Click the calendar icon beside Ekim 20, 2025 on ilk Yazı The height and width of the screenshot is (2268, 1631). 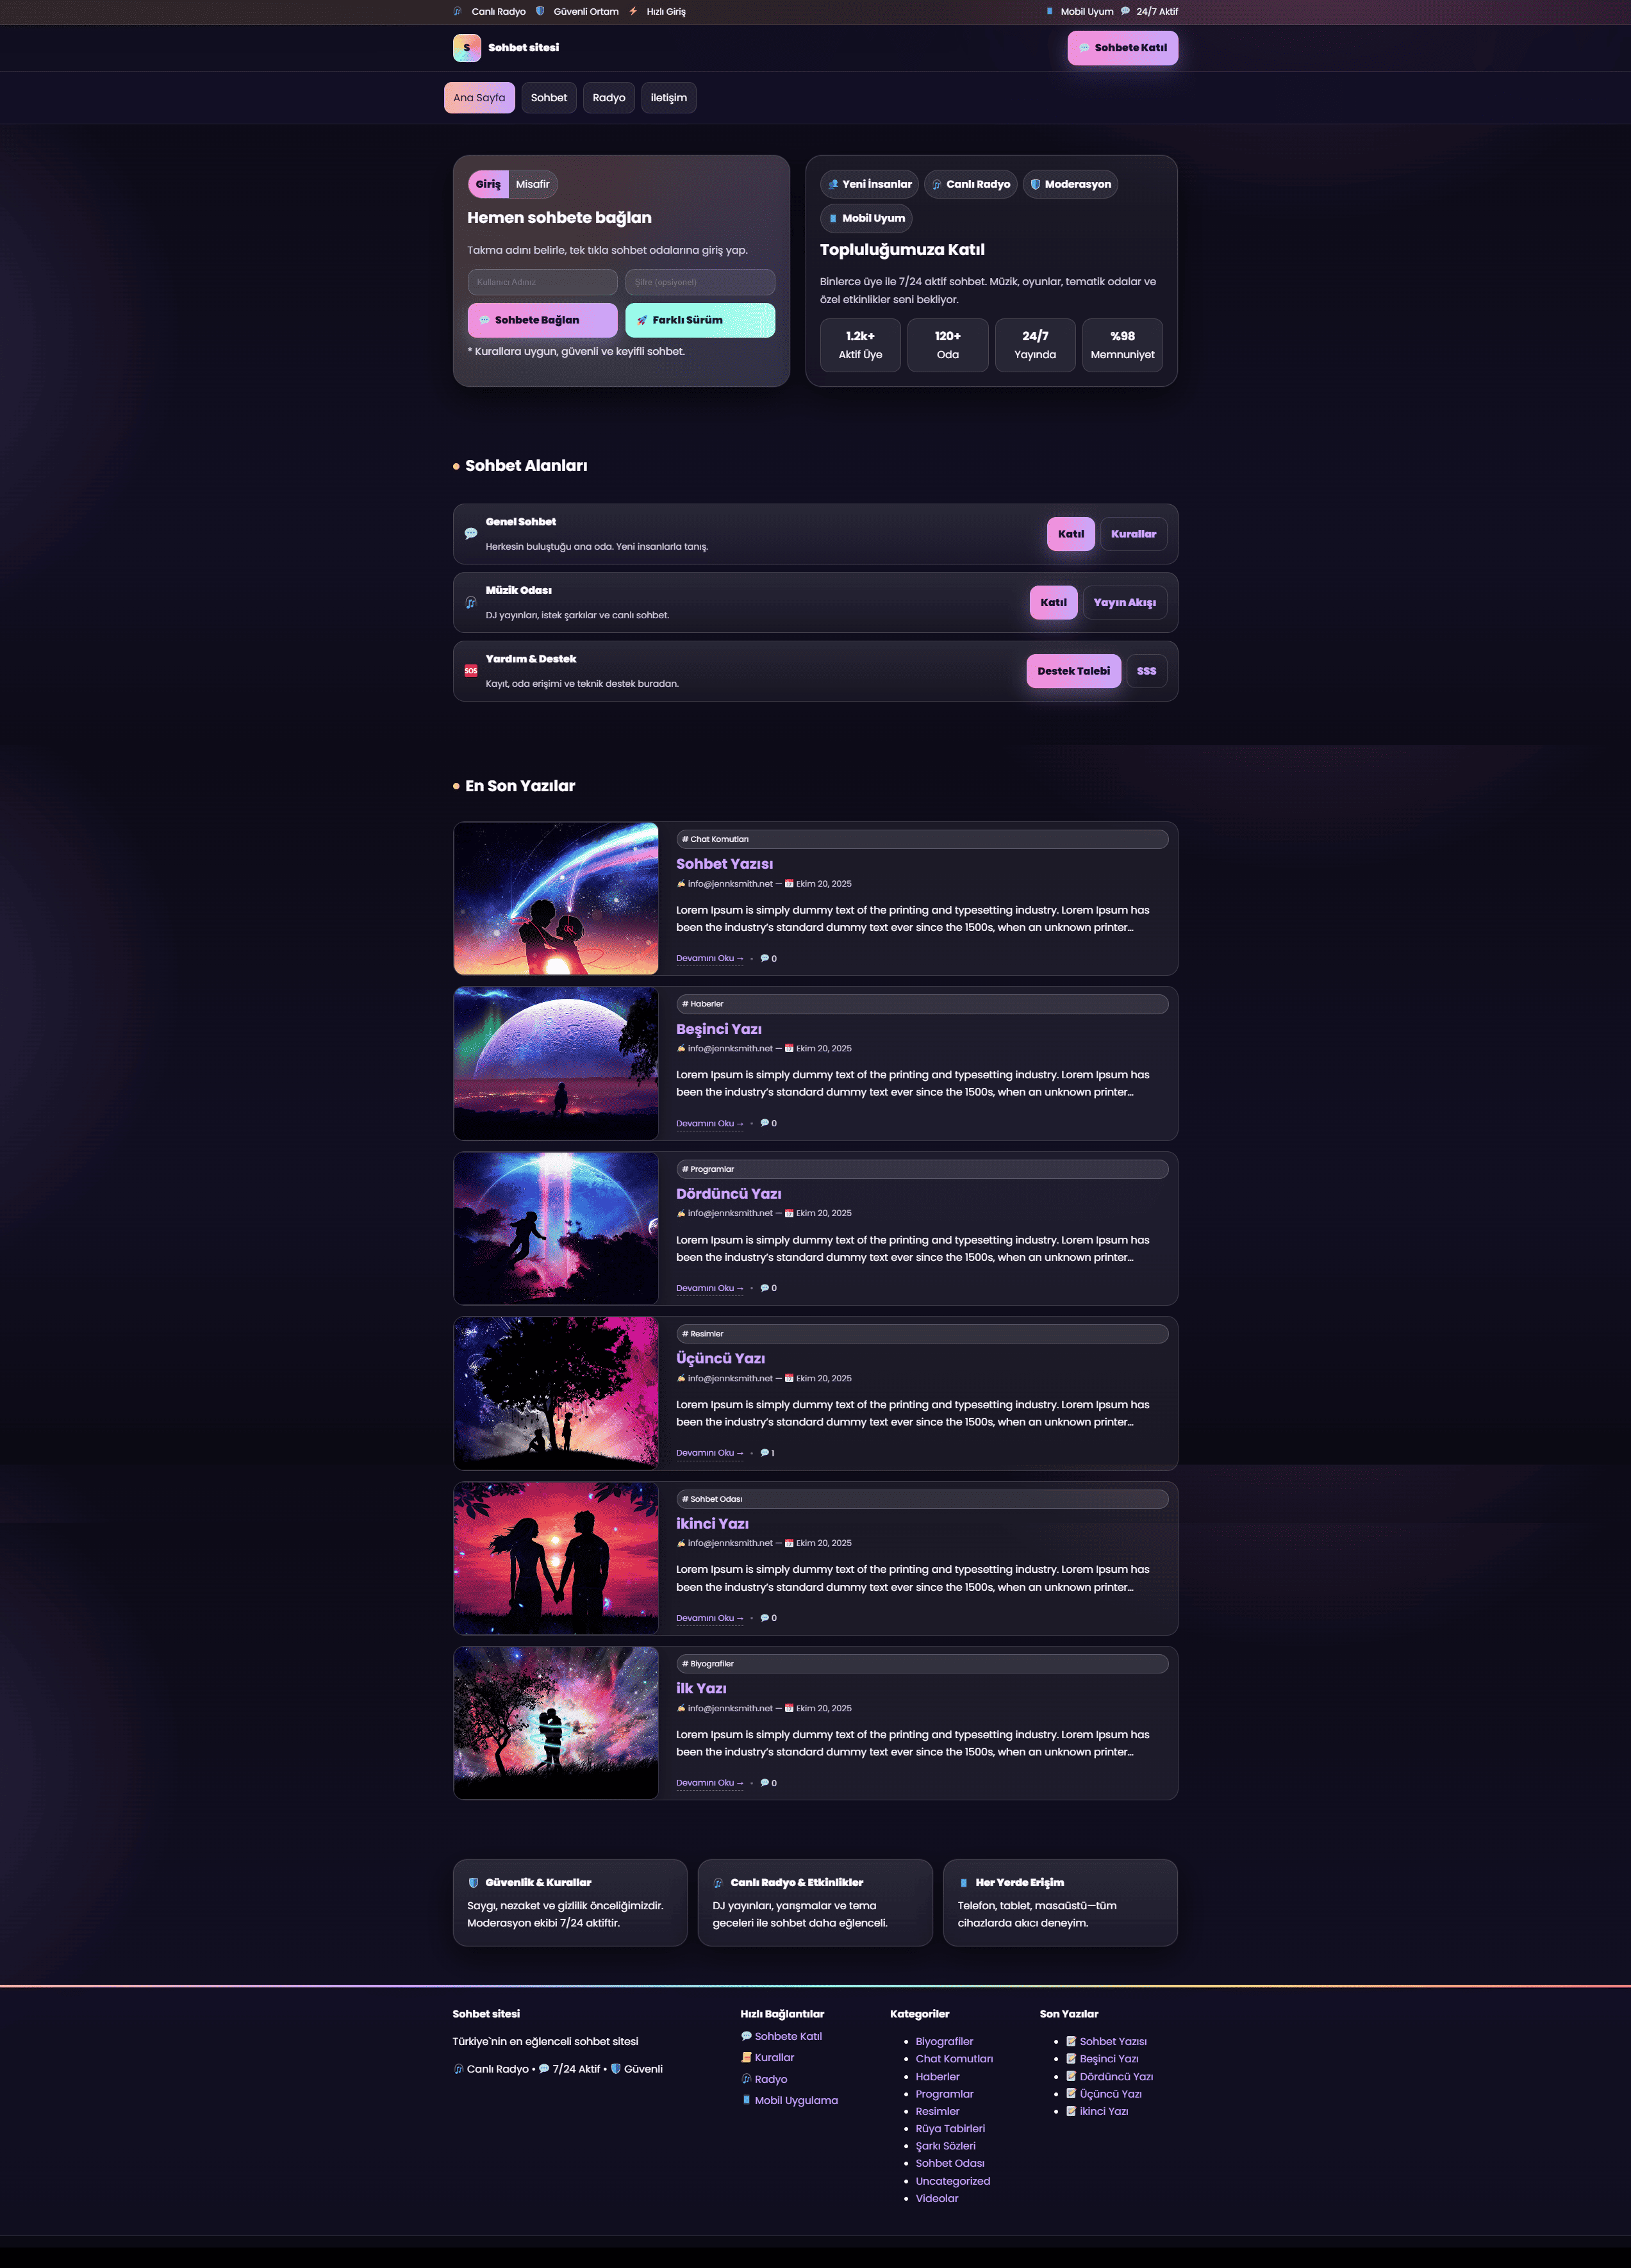789,1707
